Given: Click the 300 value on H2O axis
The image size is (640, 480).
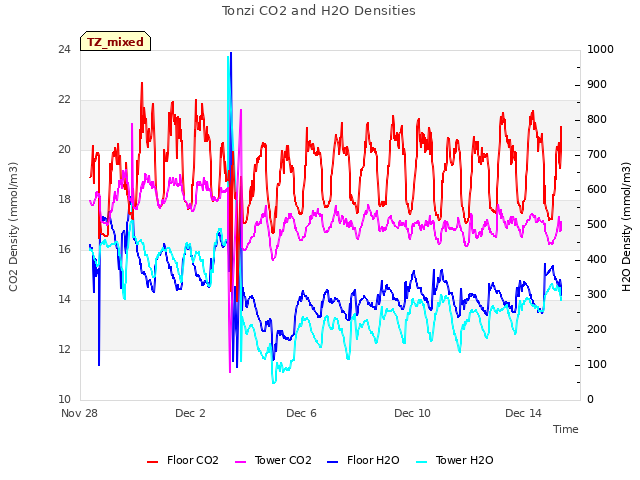Looking at the screenshot, I should (597, 295).
